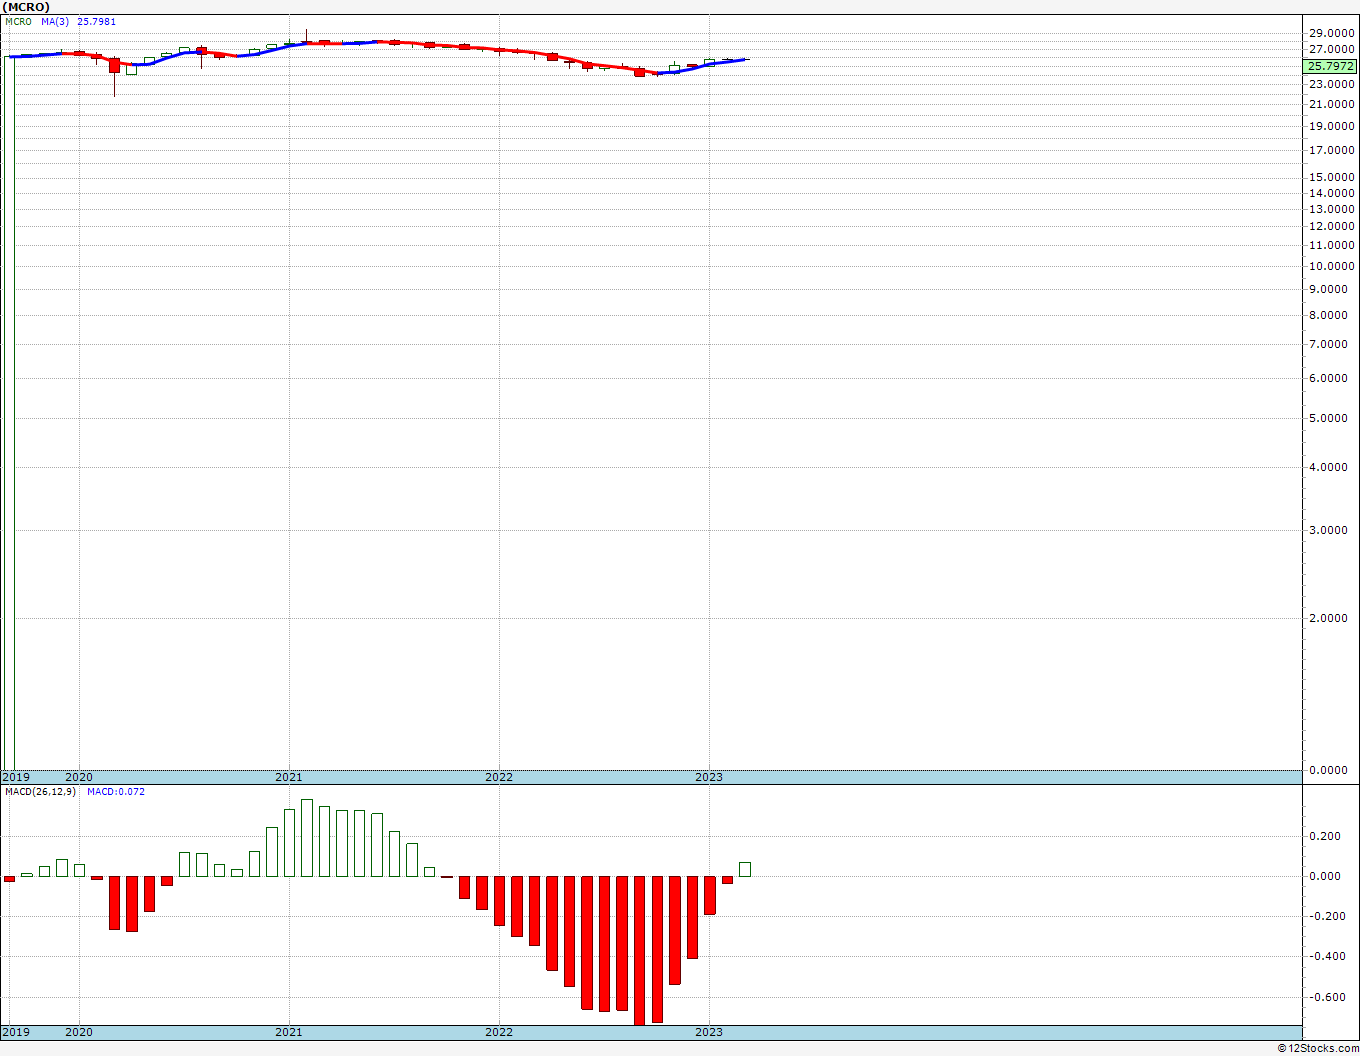Click the 2019 marker on price timeline
The image size is (1360, 1056).
16,777
